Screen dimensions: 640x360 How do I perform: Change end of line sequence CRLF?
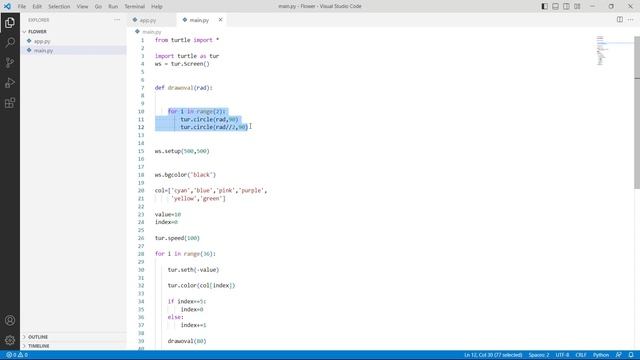(581, 355)
